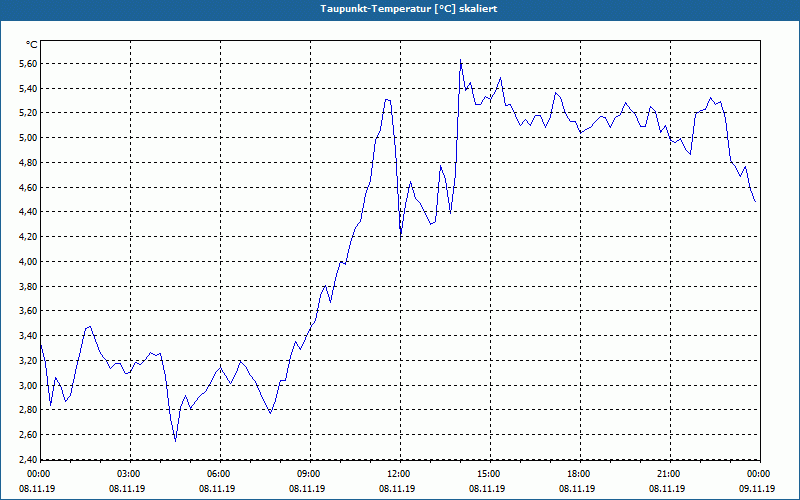Select the 06:00 time label

219,474
